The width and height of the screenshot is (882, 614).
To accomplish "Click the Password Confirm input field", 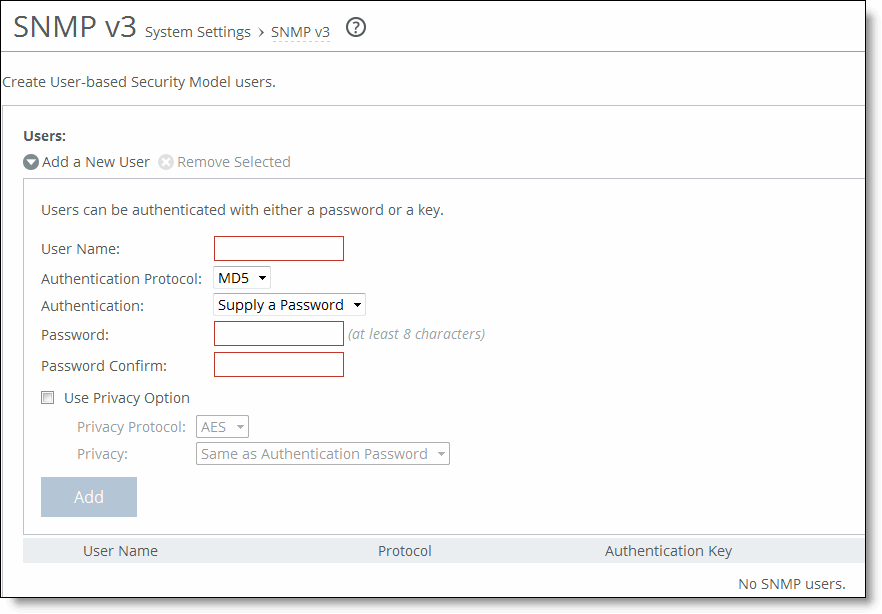I will point(278,364).
